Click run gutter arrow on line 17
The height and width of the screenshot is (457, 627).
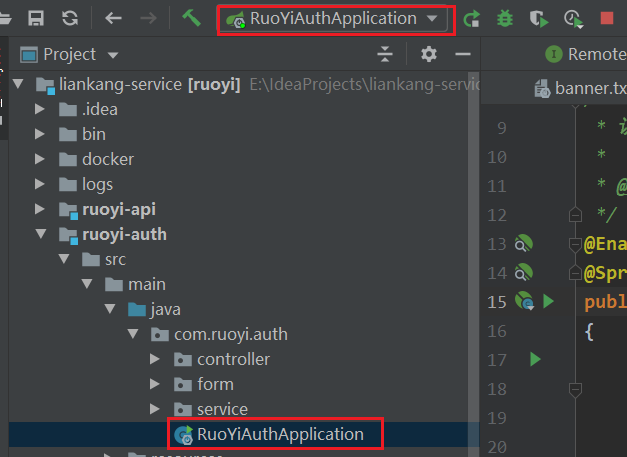point(535,359)
